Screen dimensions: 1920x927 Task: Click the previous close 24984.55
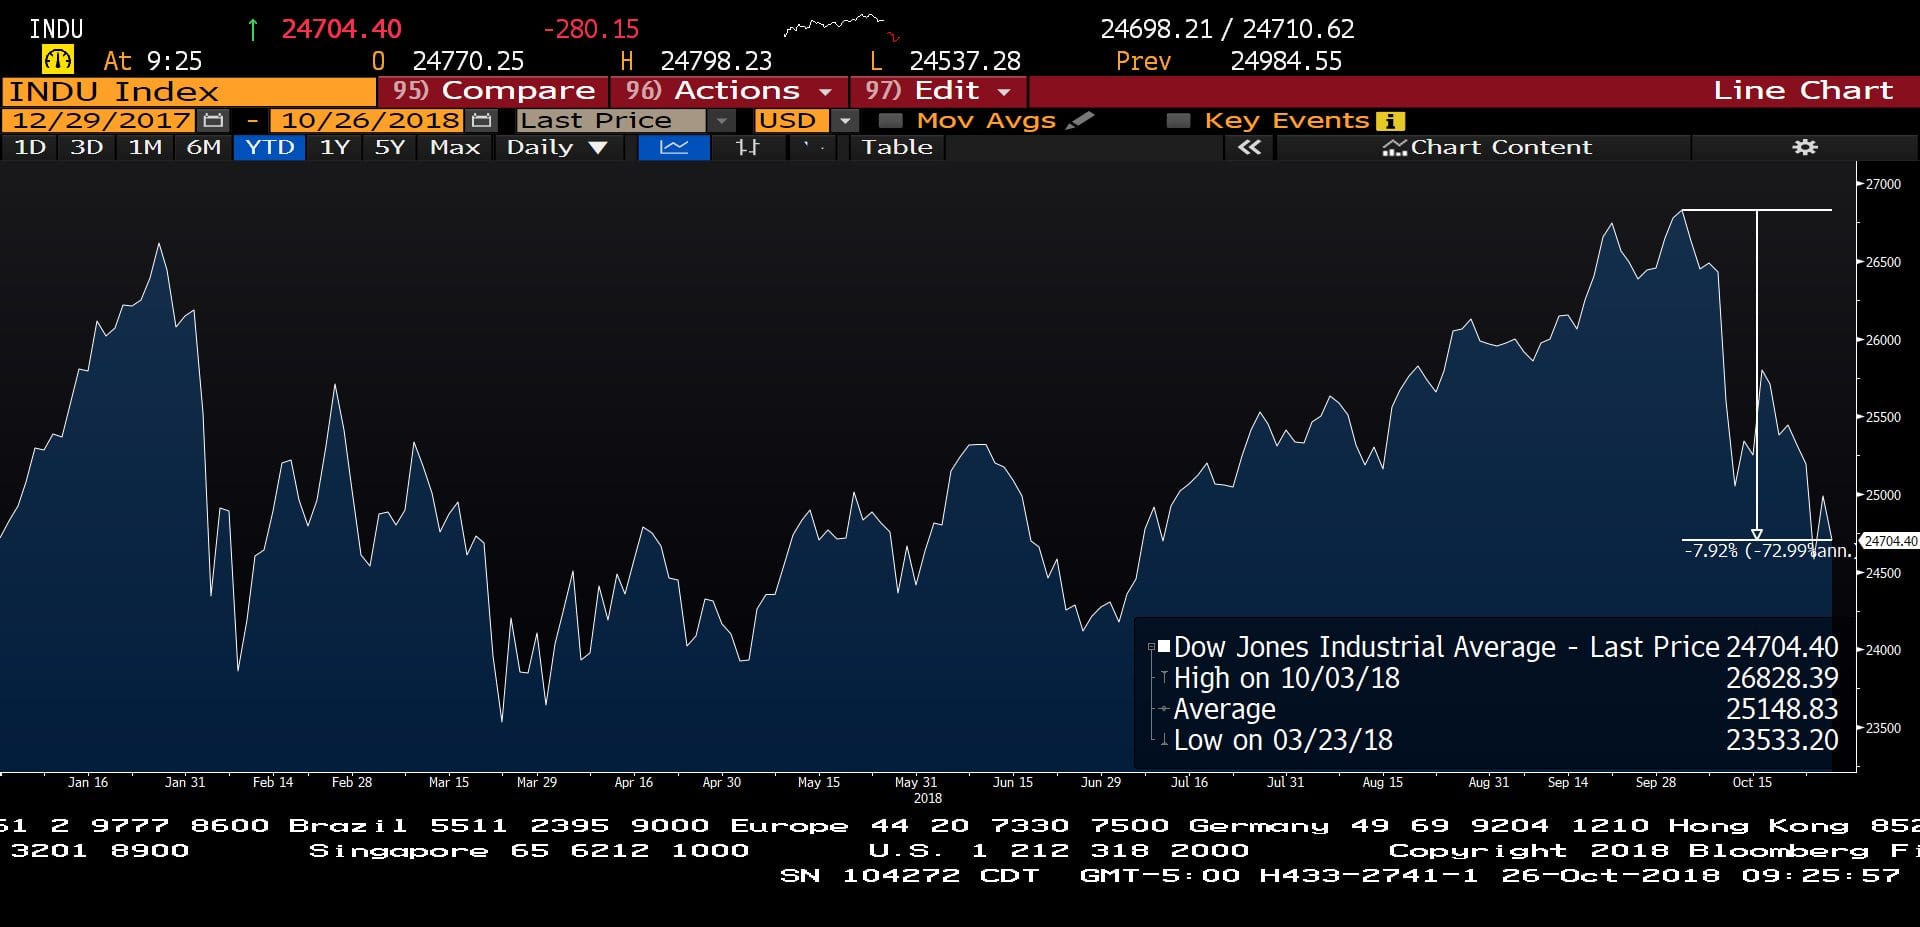[1286, 61]
